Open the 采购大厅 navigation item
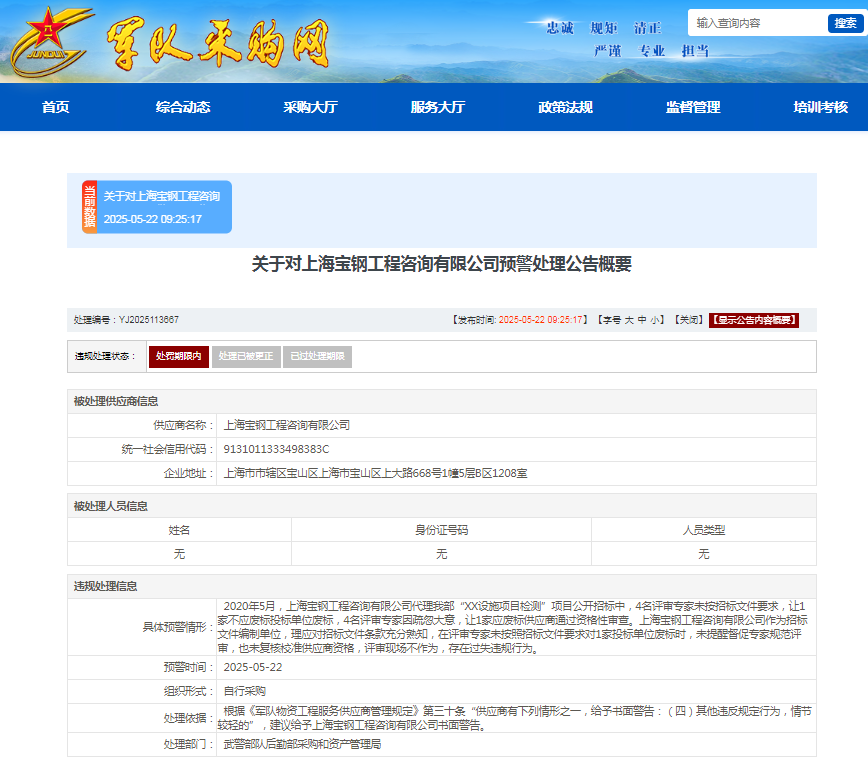The width and height of the screenshot is (868, 773). coord(311,107)
